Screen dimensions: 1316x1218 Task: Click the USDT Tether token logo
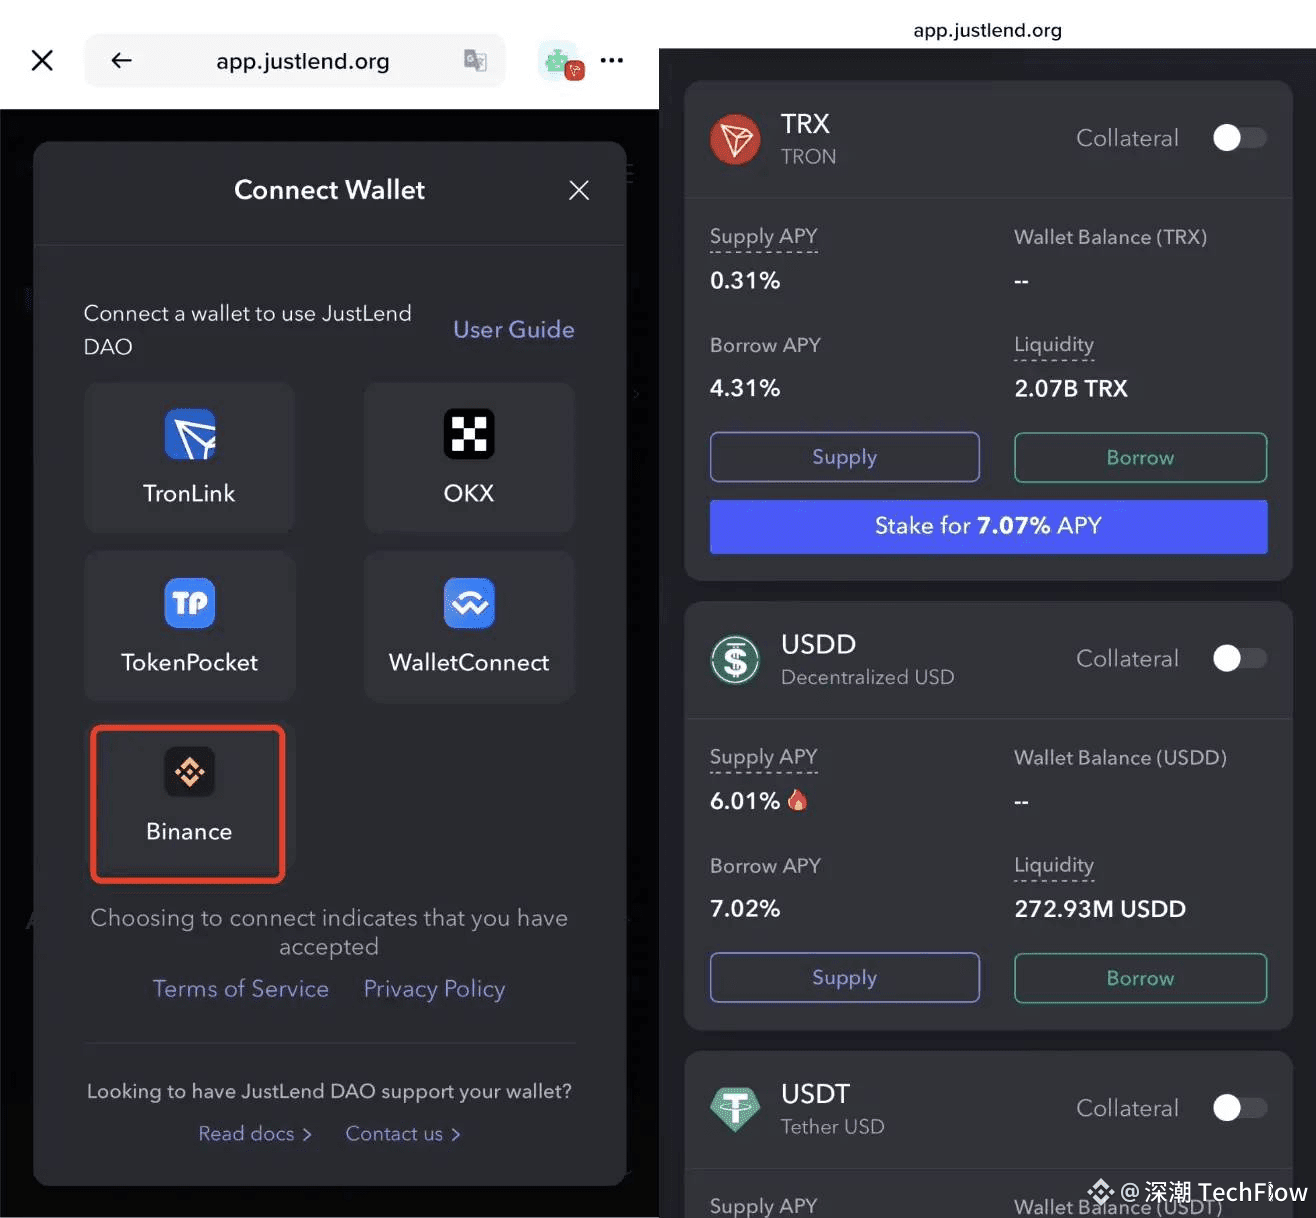pyautogui.click(x=735, y=1109)
